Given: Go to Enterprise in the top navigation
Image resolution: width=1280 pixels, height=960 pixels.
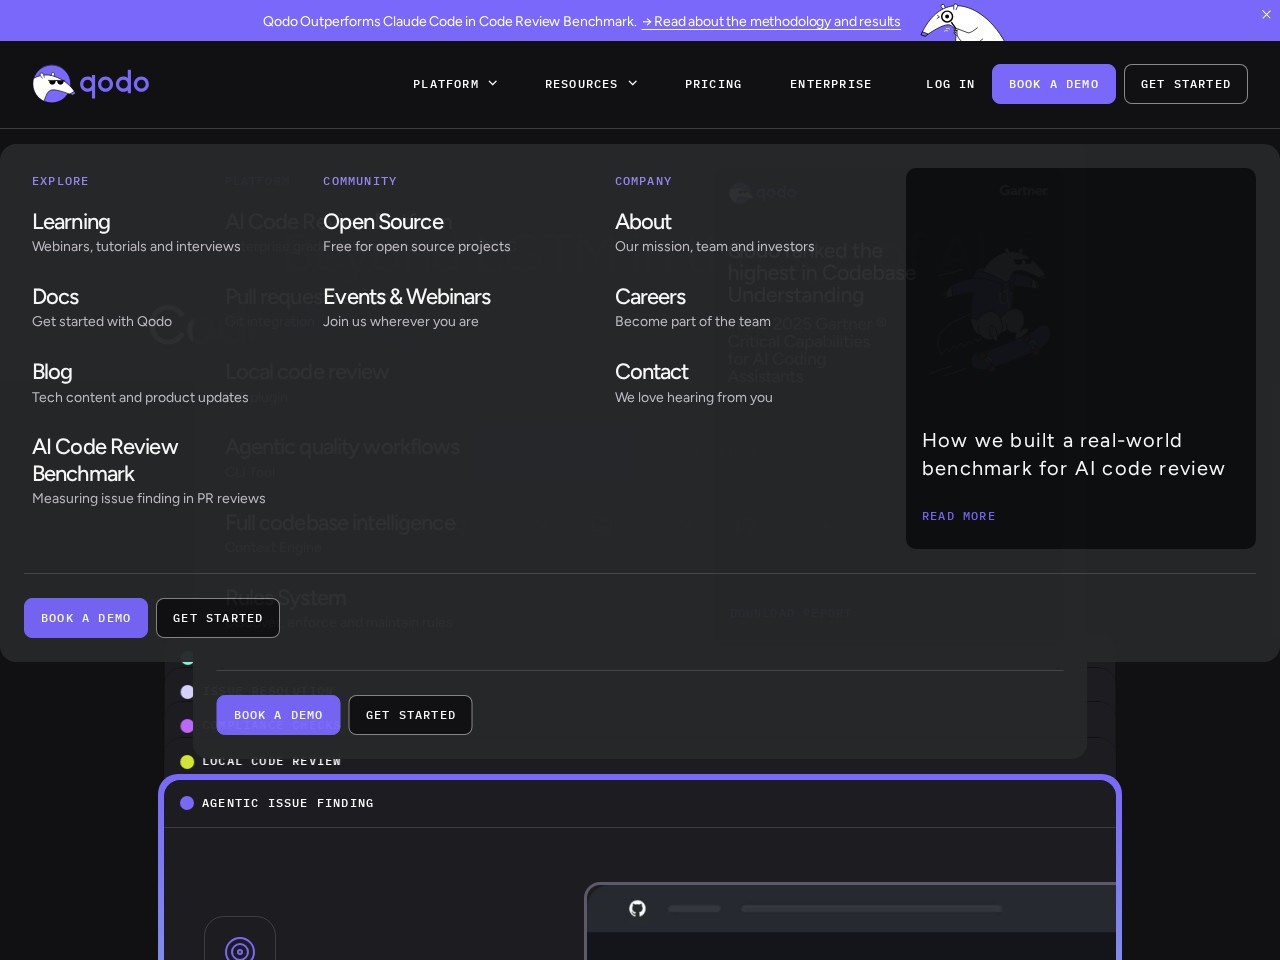Looking at the screenshot, I should coord(830,84).
